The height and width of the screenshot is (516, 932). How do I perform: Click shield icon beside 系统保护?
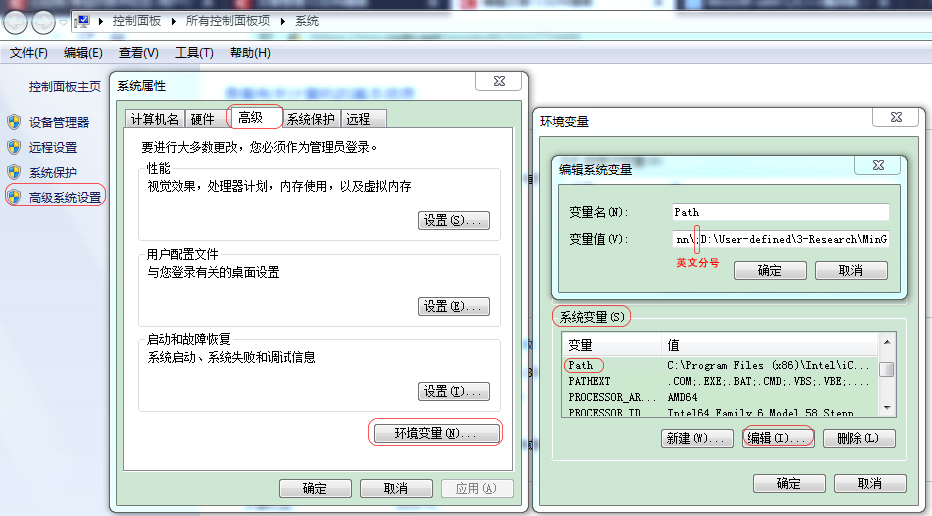point(14,172)
